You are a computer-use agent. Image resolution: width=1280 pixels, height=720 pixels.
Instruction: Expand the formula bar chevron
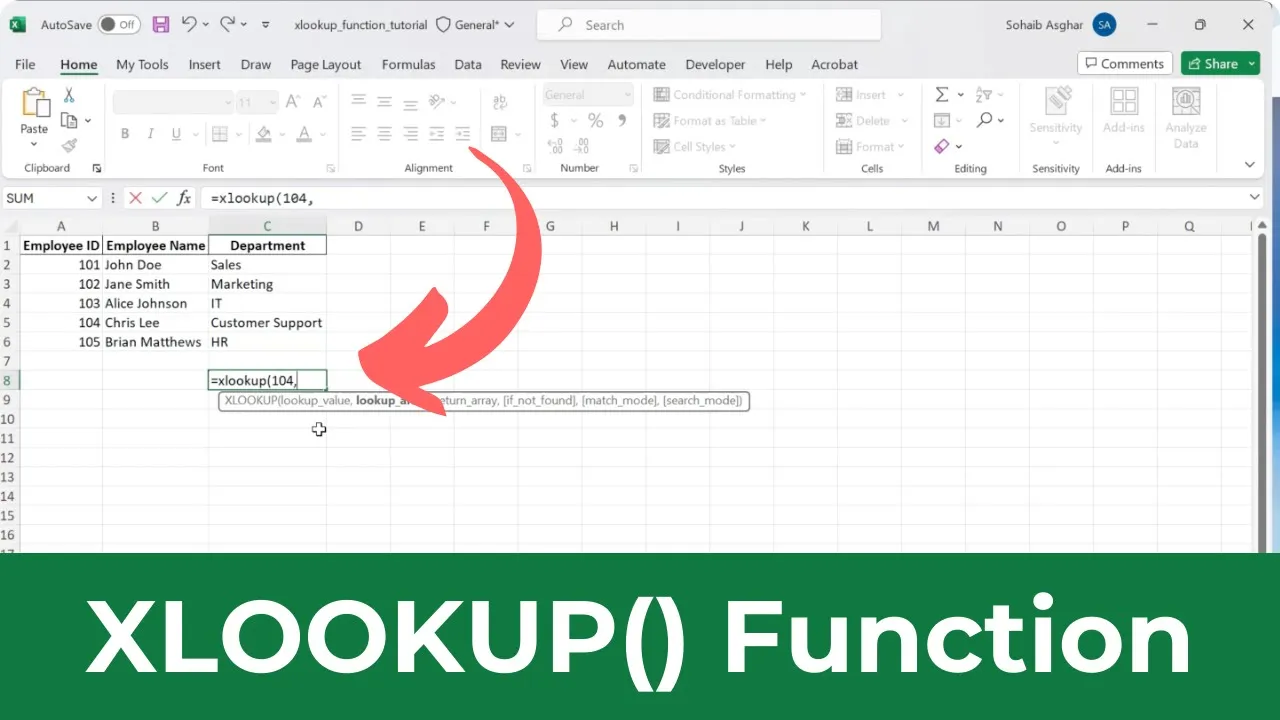coord(1256,198)
